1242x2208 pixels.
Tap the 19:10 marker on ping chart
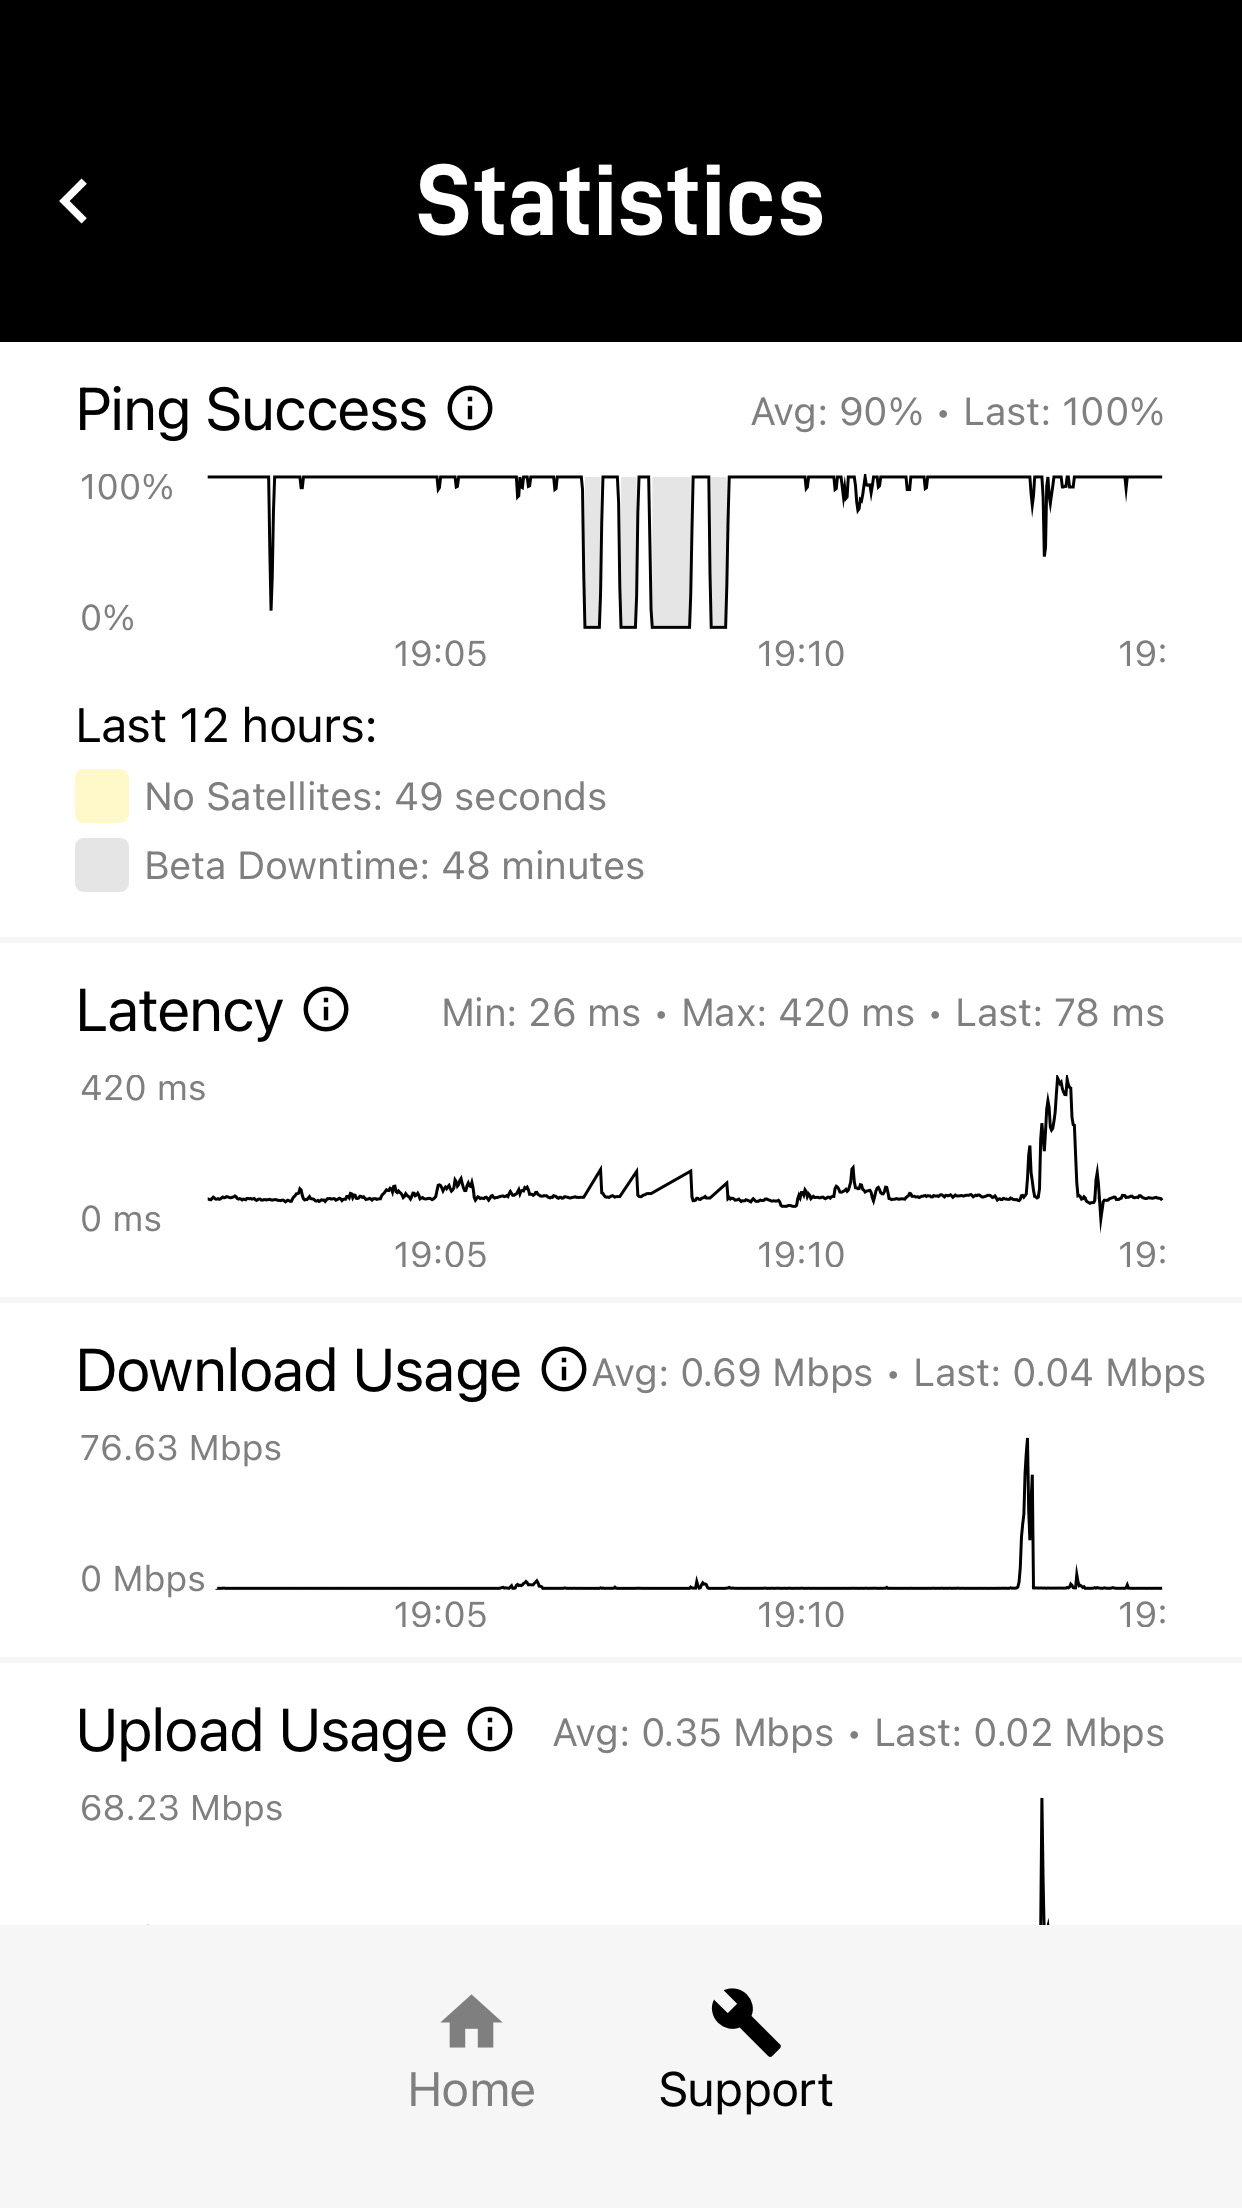pos(801,654)
